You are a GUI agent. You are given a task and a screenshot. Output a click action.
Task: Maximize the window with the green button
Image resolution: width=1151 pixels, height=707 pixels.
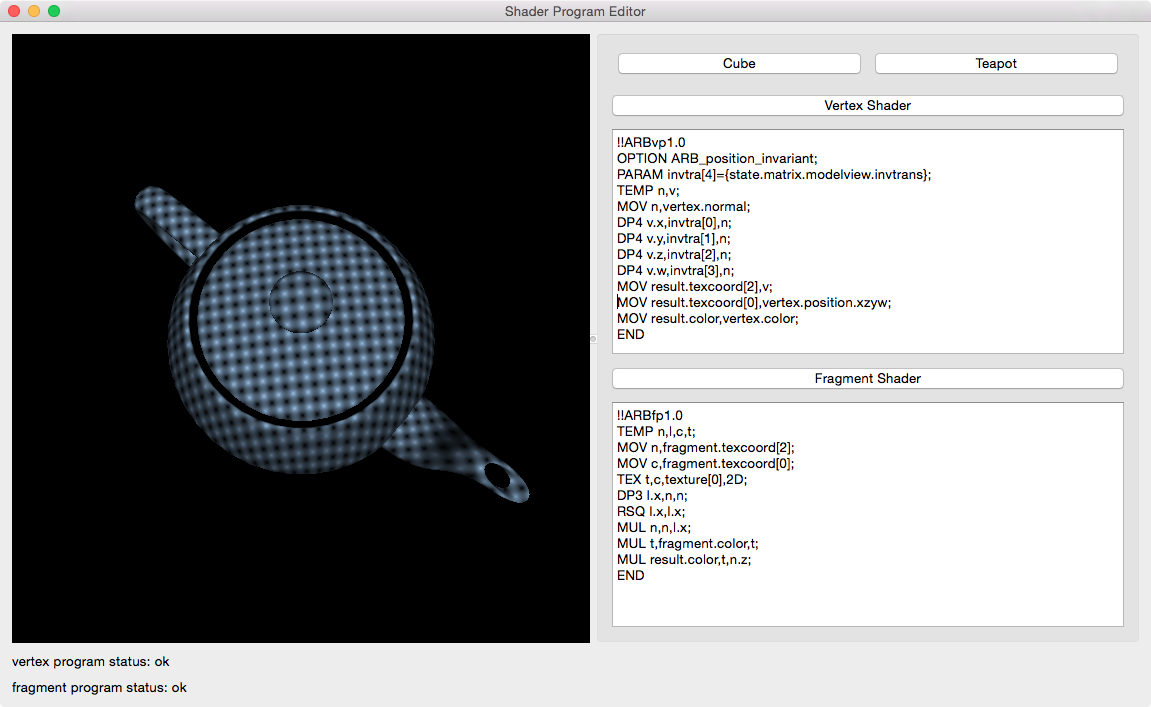54,11
